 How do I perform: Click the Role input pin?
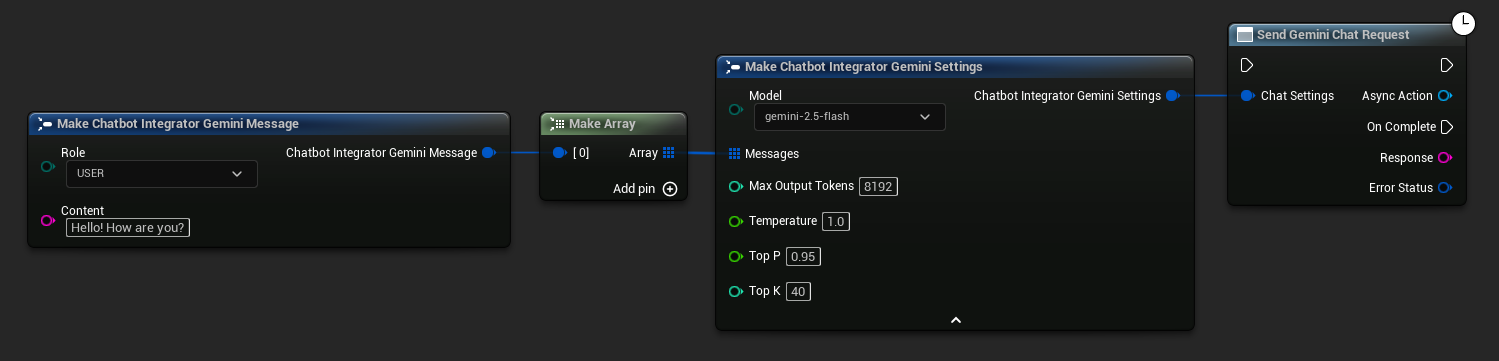click(47, 166)
